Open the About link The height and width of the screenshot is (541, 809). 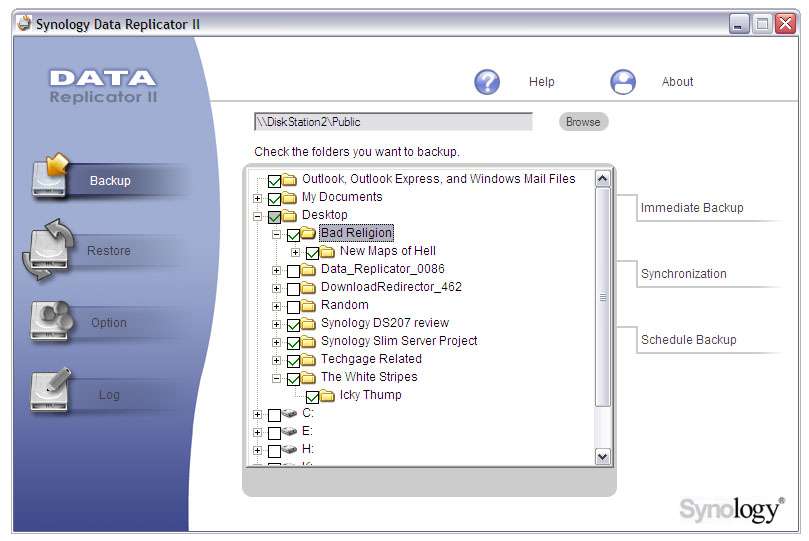(x=677, y=81)
